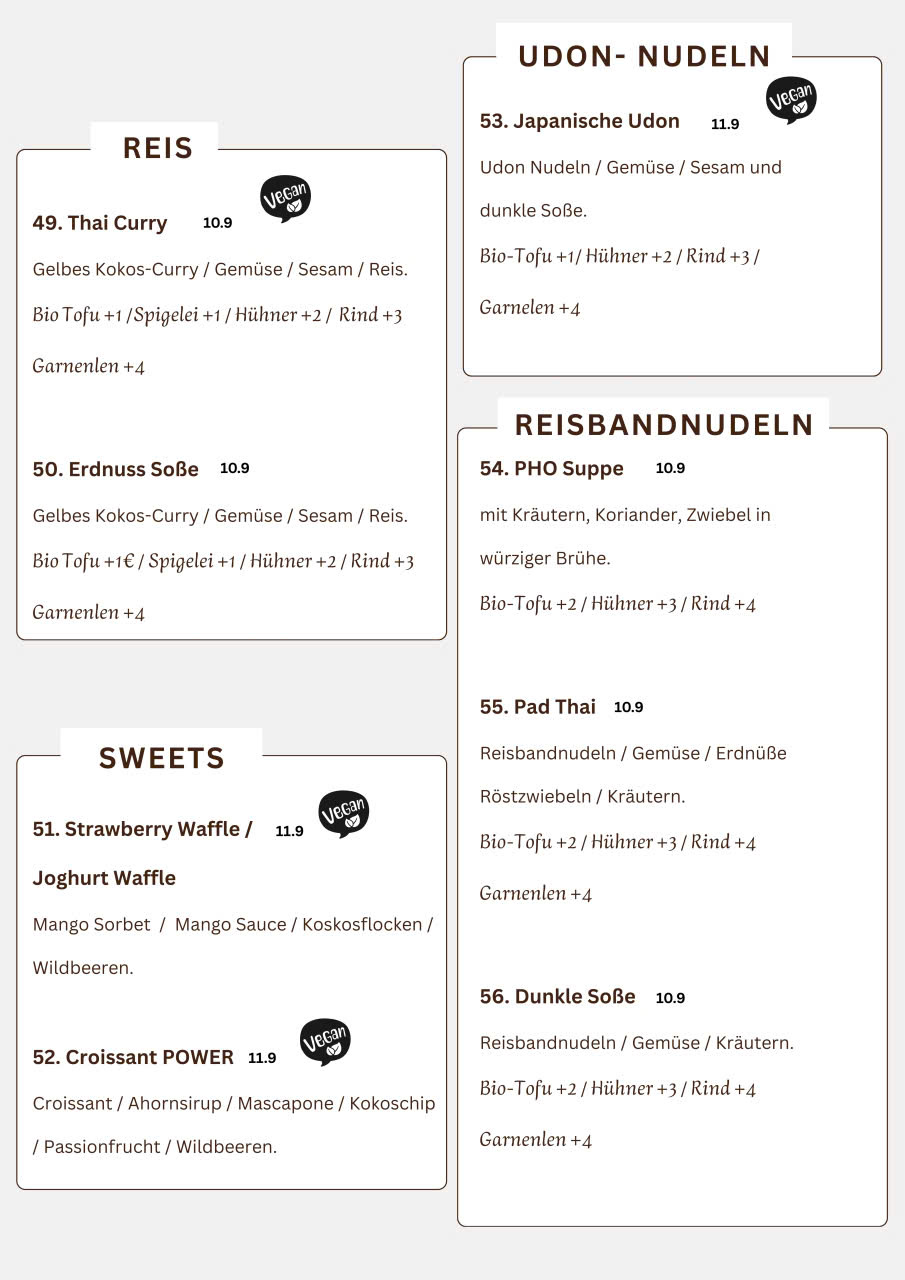This screenshot has width=905, height=1280.
Task: Select the UDON- NUDELN section heading
Action: tap(644, 56)
